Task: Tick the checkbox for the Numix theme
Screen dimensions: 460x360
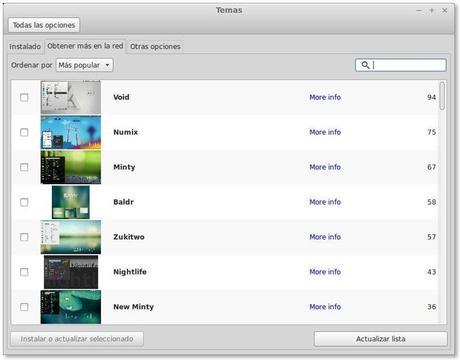Action: click(x=24, y=132)
